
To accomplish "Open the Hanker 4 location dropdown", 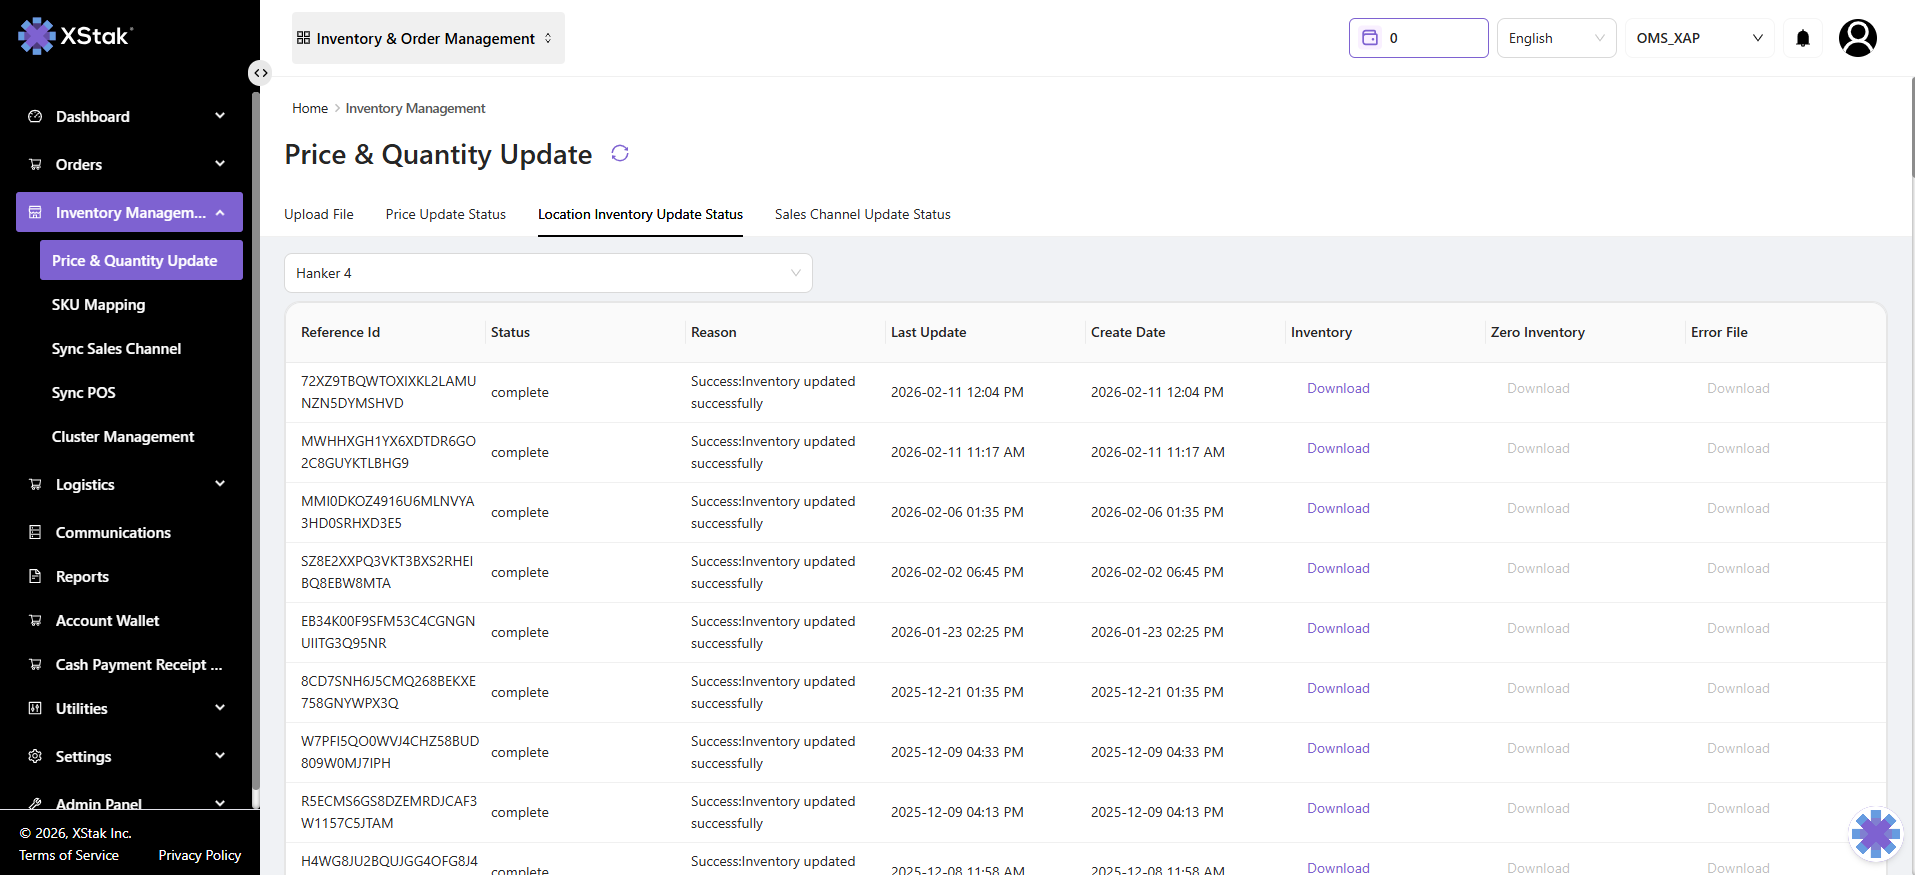I will click(548, 273).
